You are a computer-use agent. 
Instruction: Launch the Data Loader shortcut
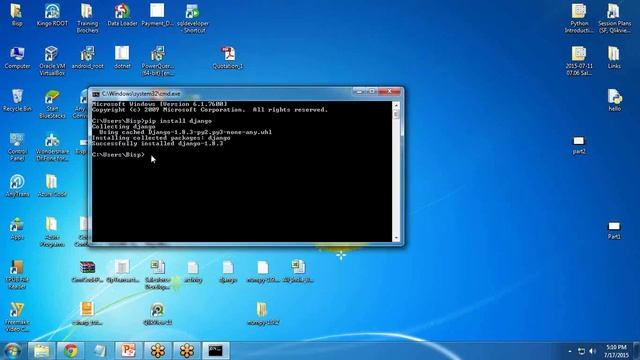click(122, 15)
